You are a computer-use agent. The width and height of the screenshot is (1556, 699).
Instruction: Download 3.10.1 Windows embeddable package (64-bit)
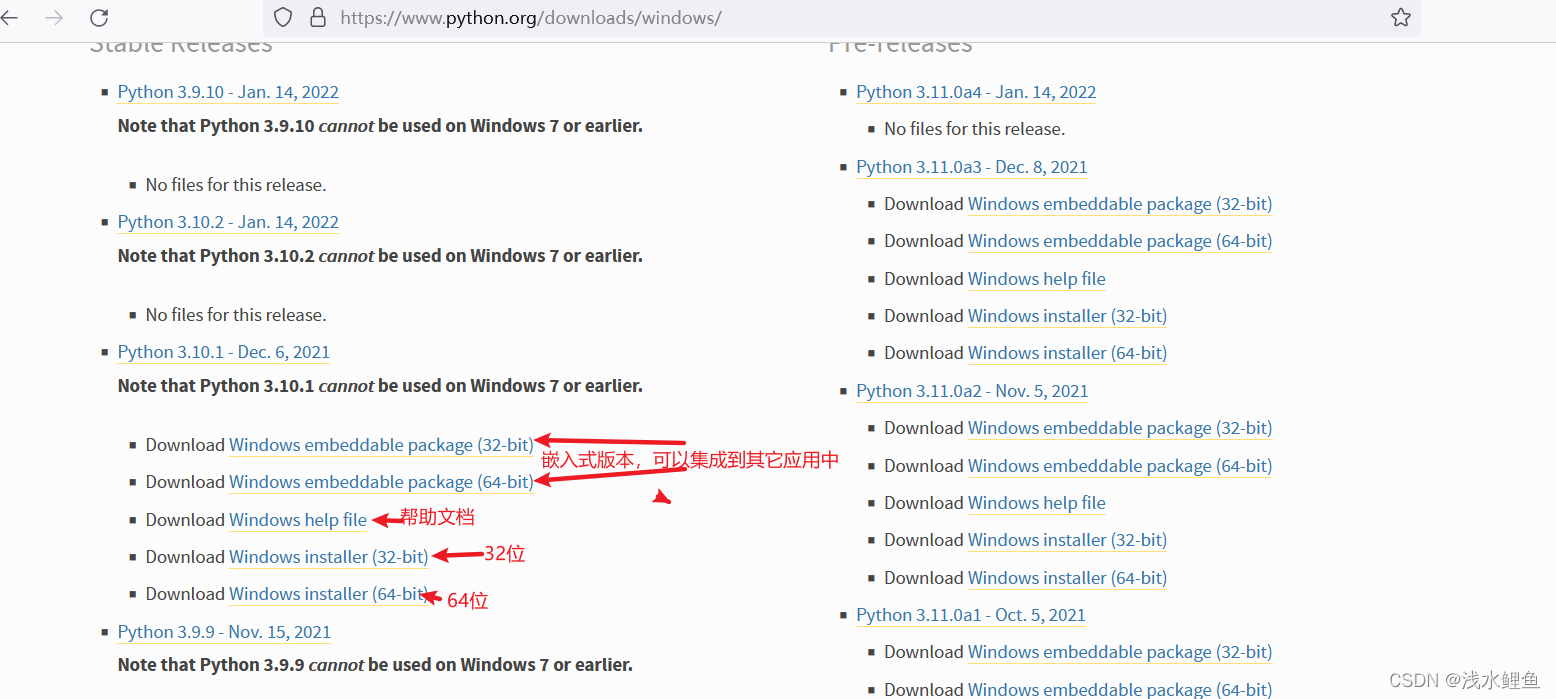(381, 482)
